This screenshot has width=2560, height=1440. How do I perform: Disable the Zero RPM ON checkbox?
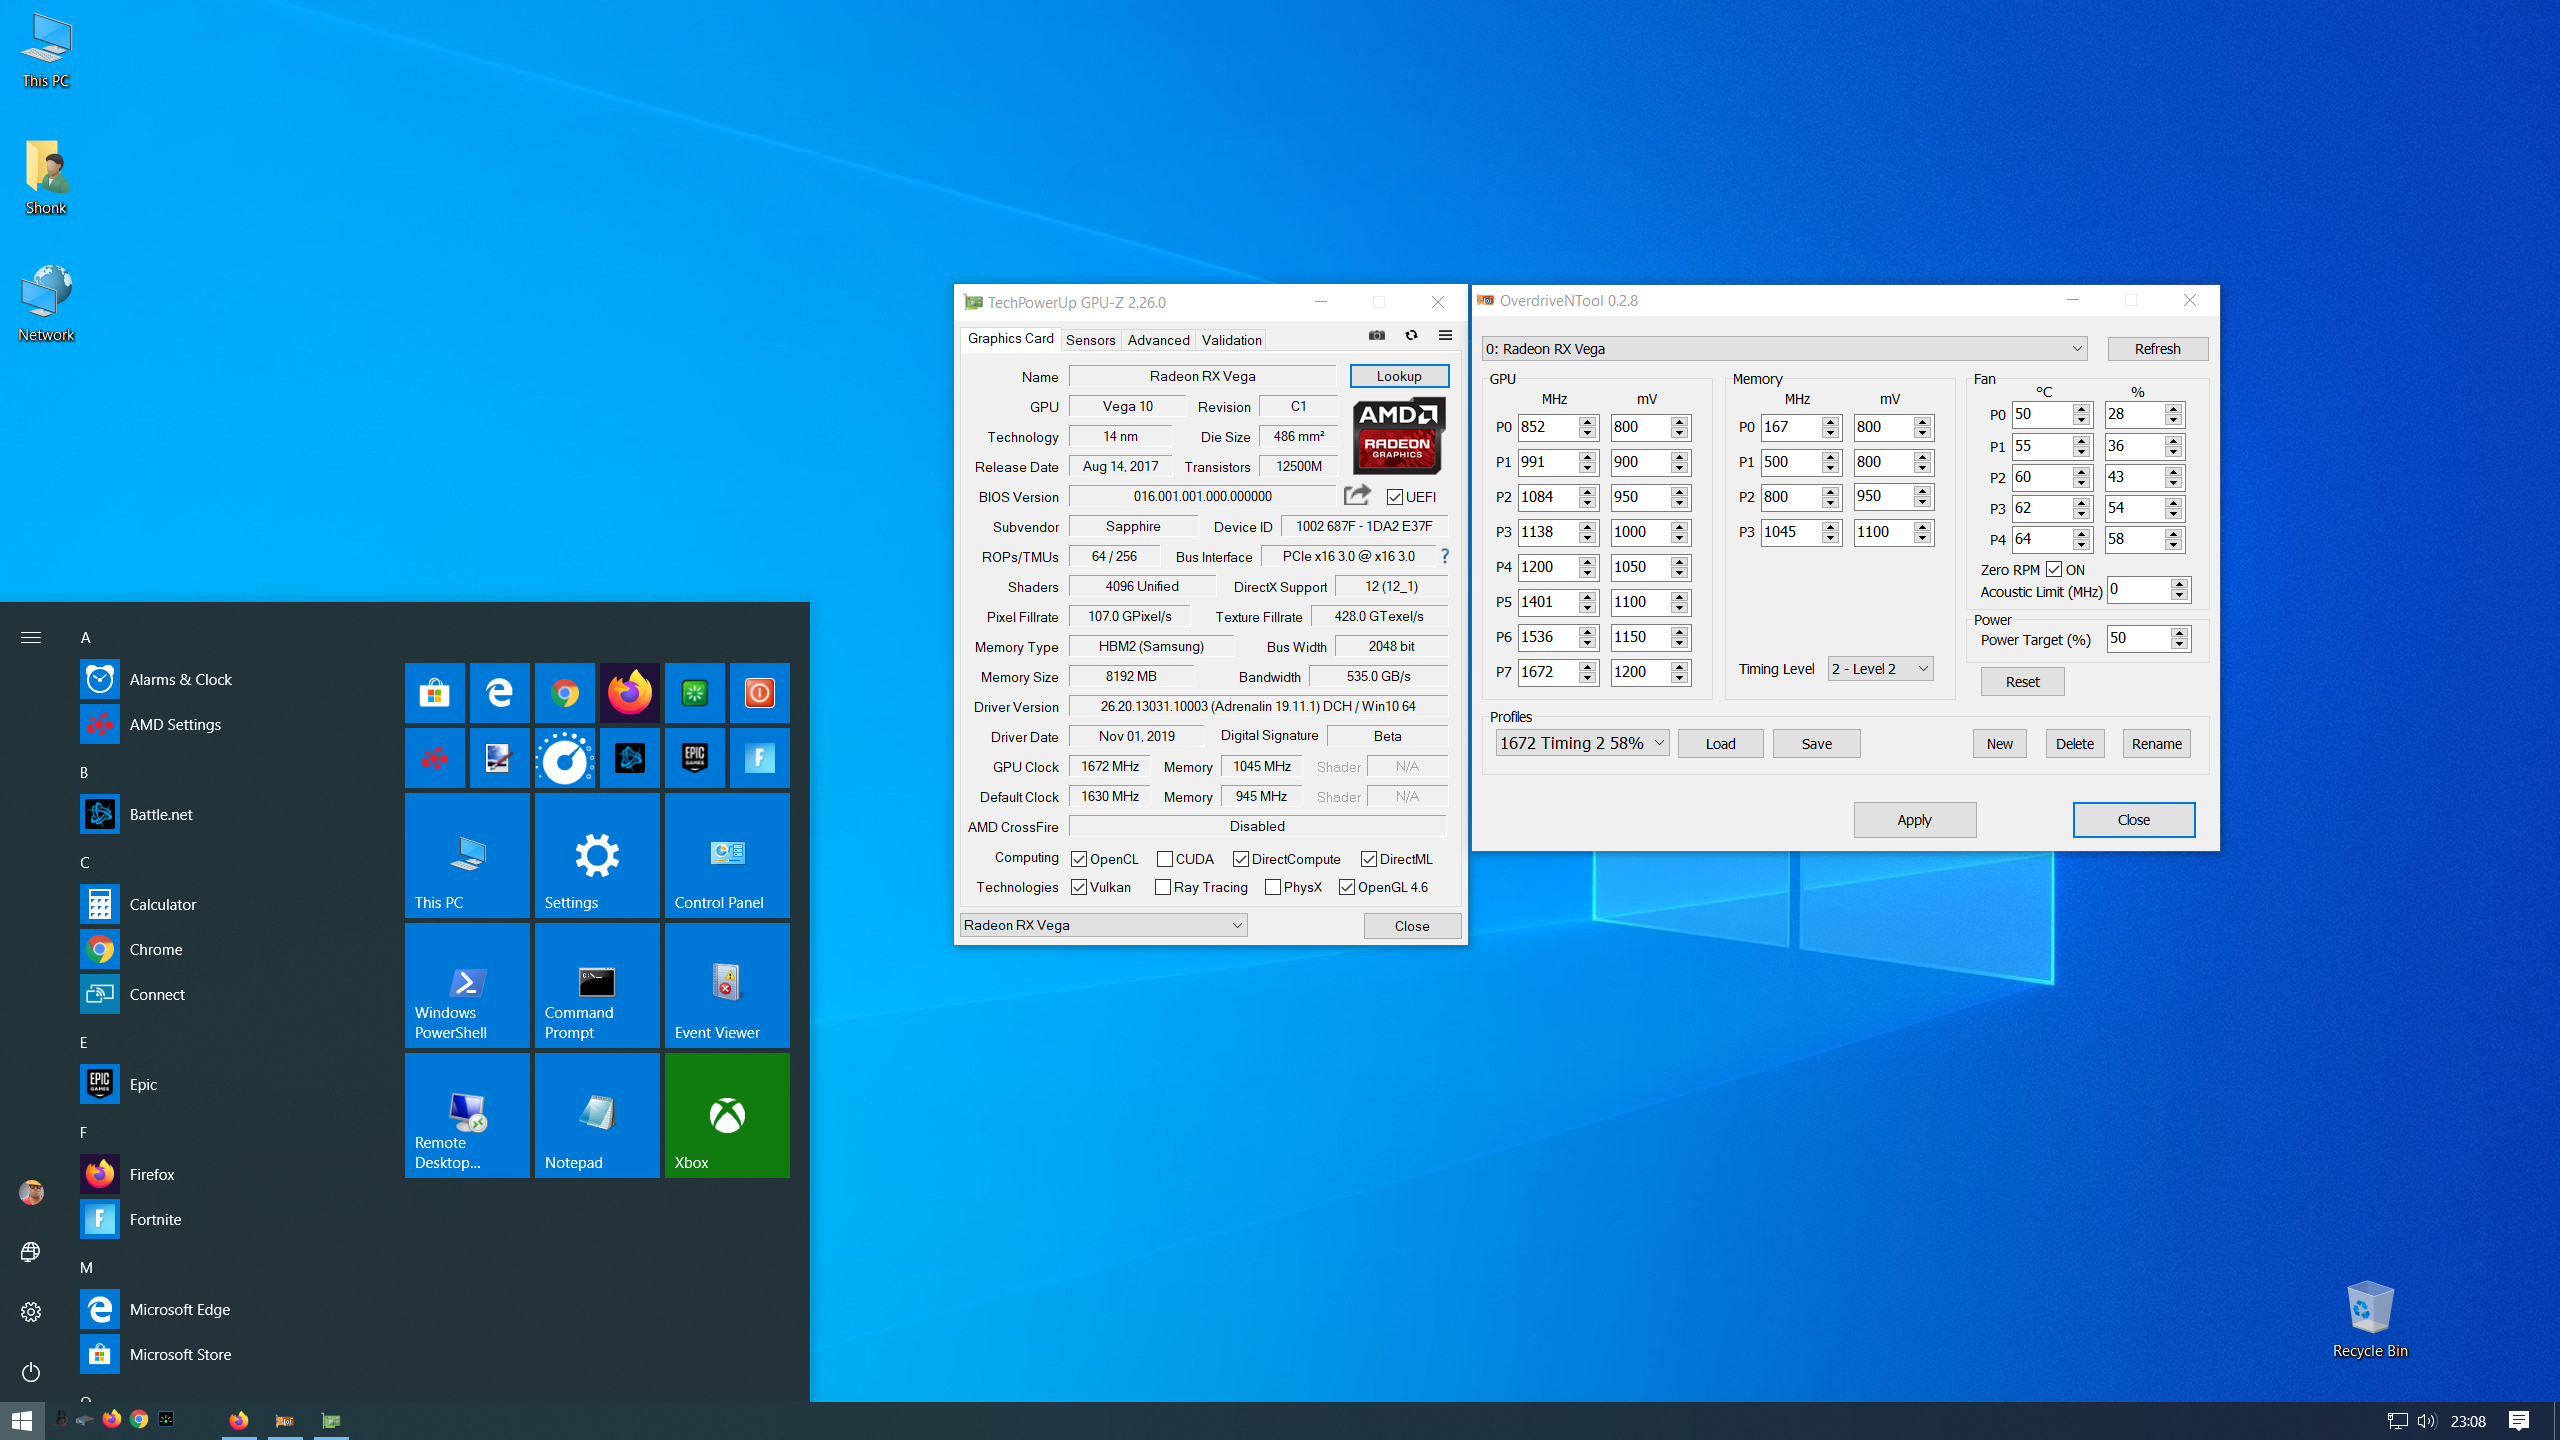(x=2054, y=569)
